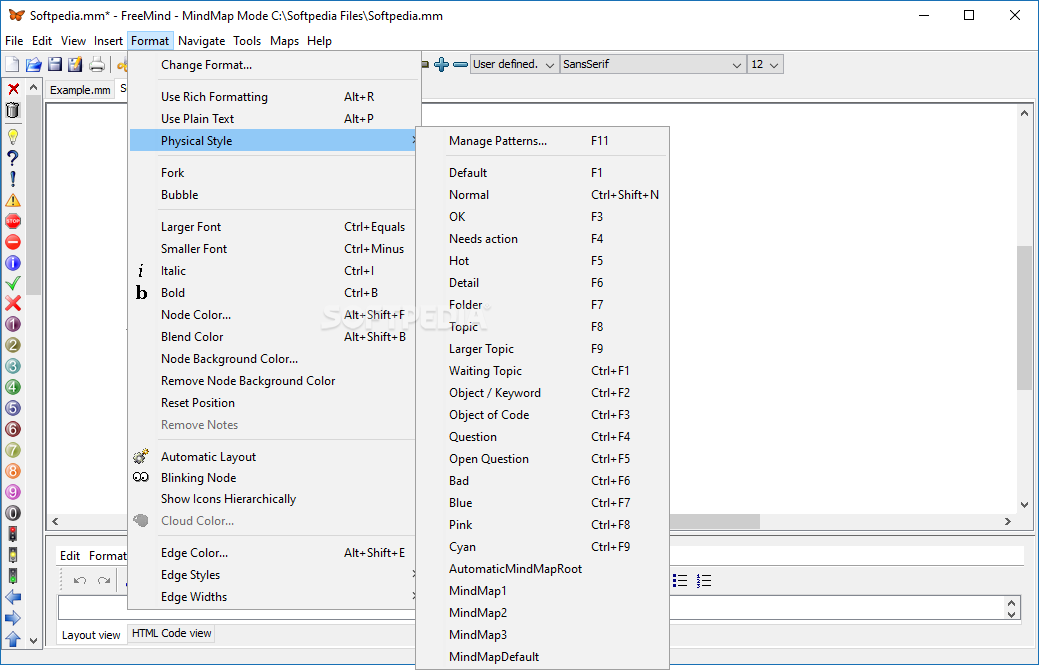Click the trash can remove-all-icons button
1039x670 pixels.
[x=13, y=110]
